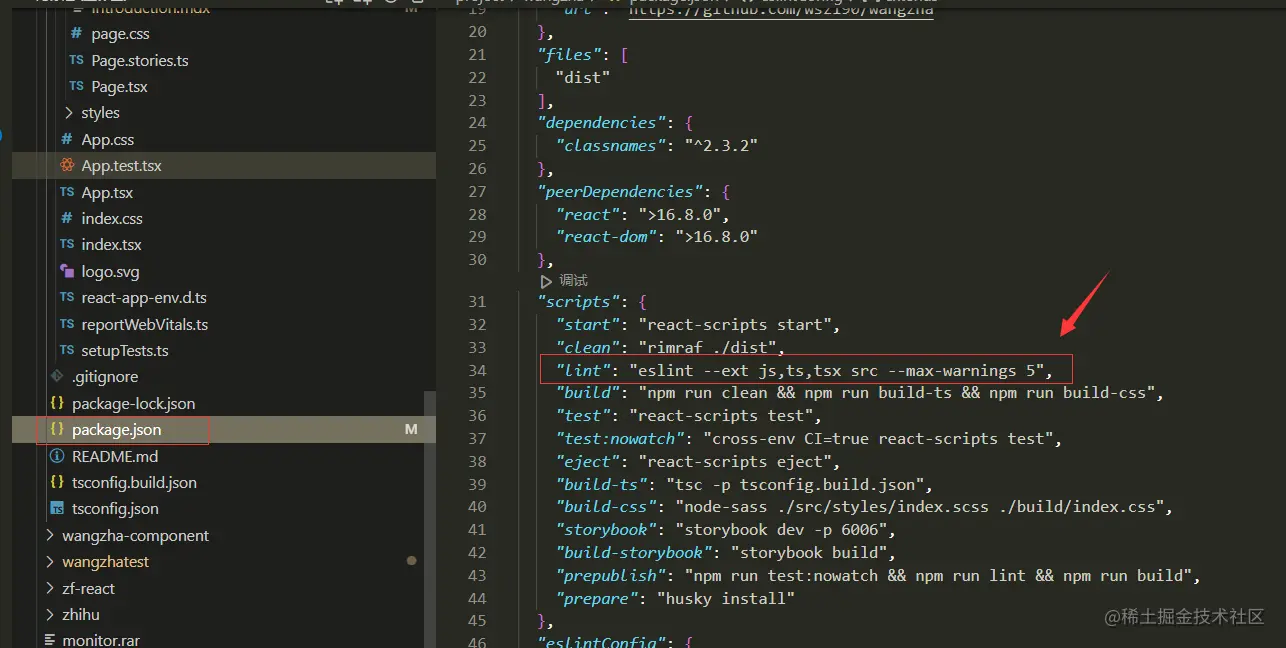Open README.md file
Image resolution: width=1286 pixels, height=648 pixels.
click(115, 456)
